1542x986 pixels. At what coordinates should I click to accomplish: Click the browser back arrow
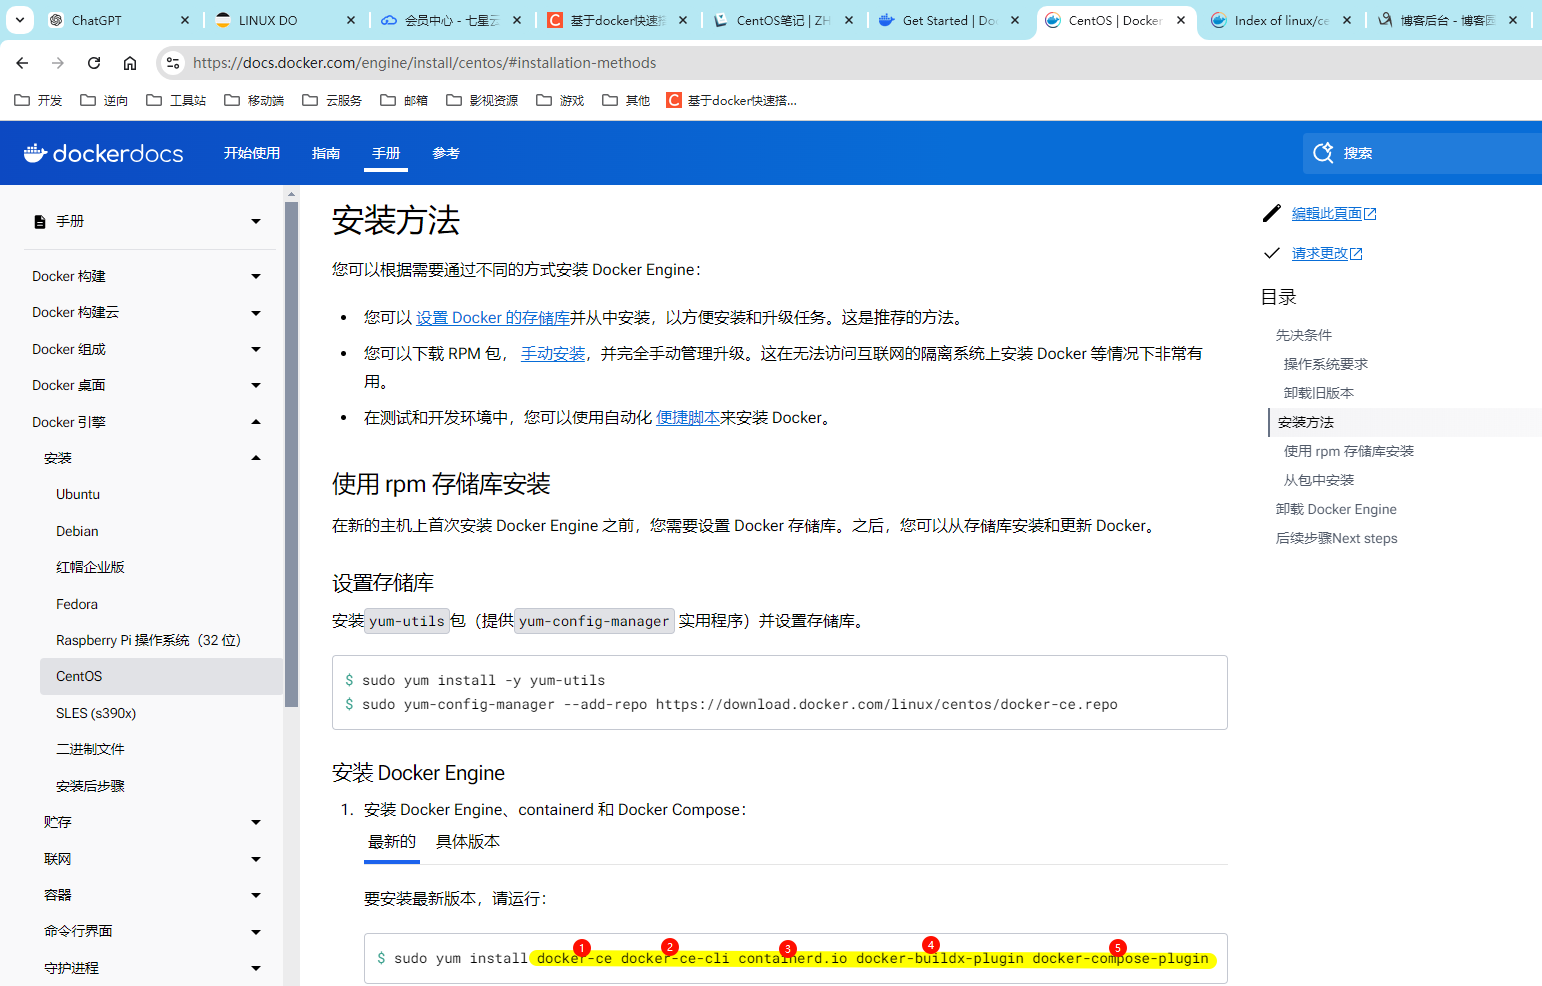pos(22,63)
